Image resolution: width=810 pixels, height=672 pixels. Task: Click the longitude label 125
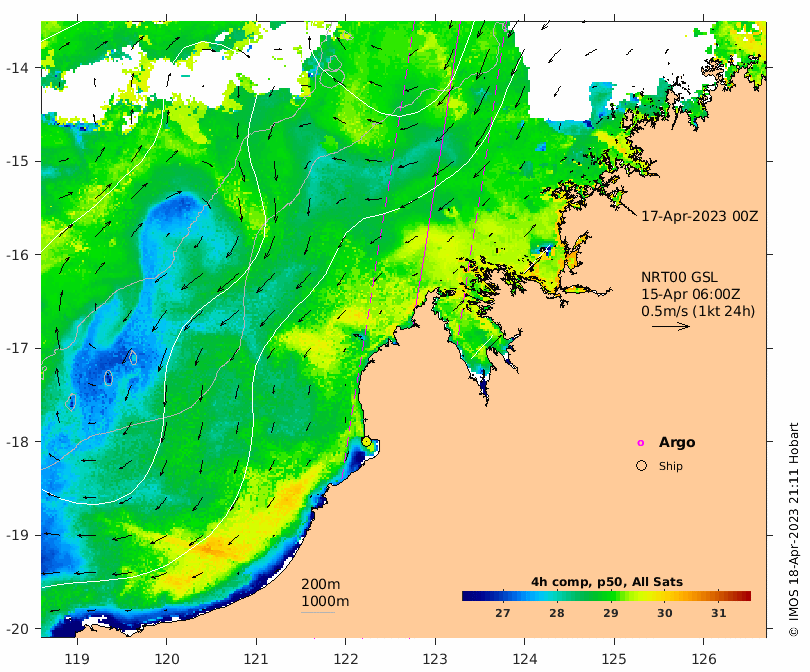coord(614,659)
